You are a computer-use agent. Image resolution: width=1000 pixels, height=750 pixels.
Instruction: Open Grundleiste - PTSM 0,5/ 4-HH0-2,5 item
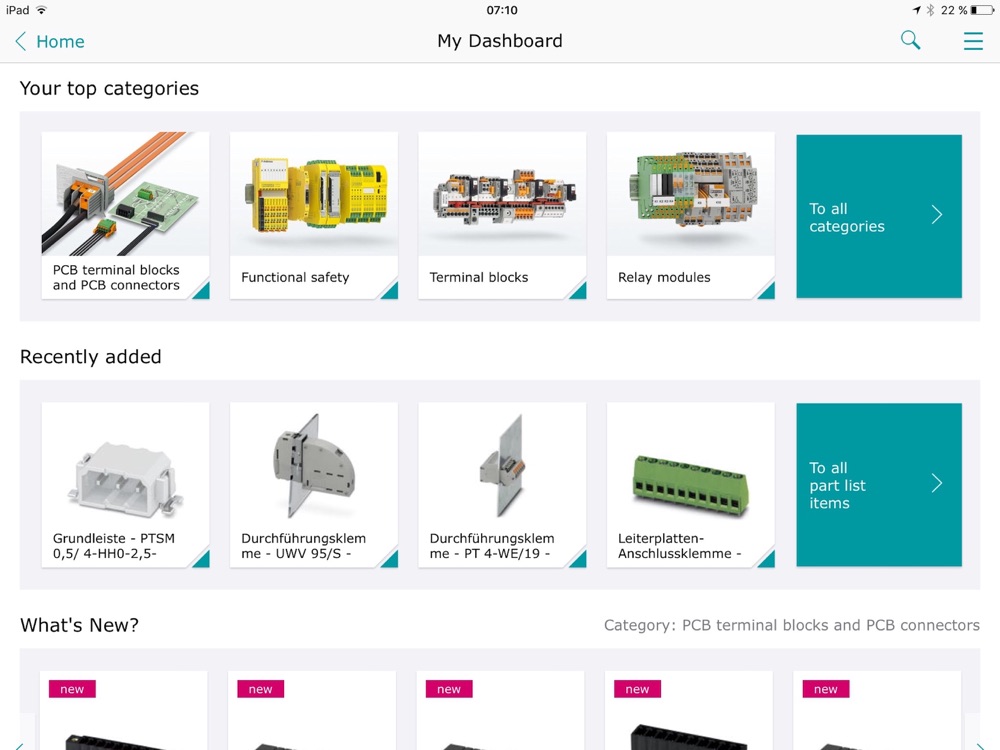coord(125,484)
